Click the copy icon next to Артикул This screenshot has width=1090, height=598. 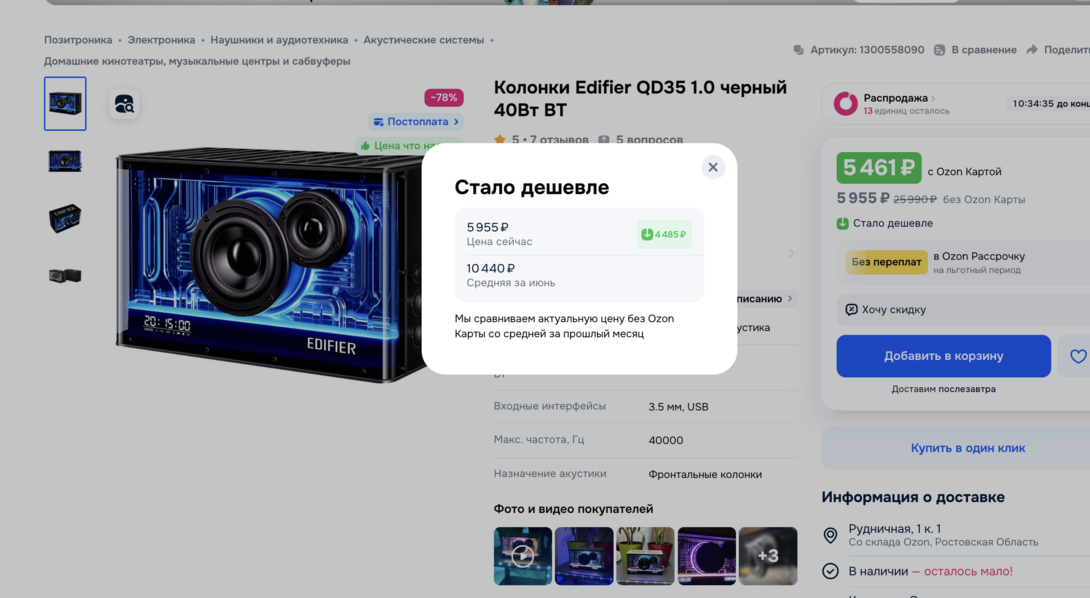798,50
